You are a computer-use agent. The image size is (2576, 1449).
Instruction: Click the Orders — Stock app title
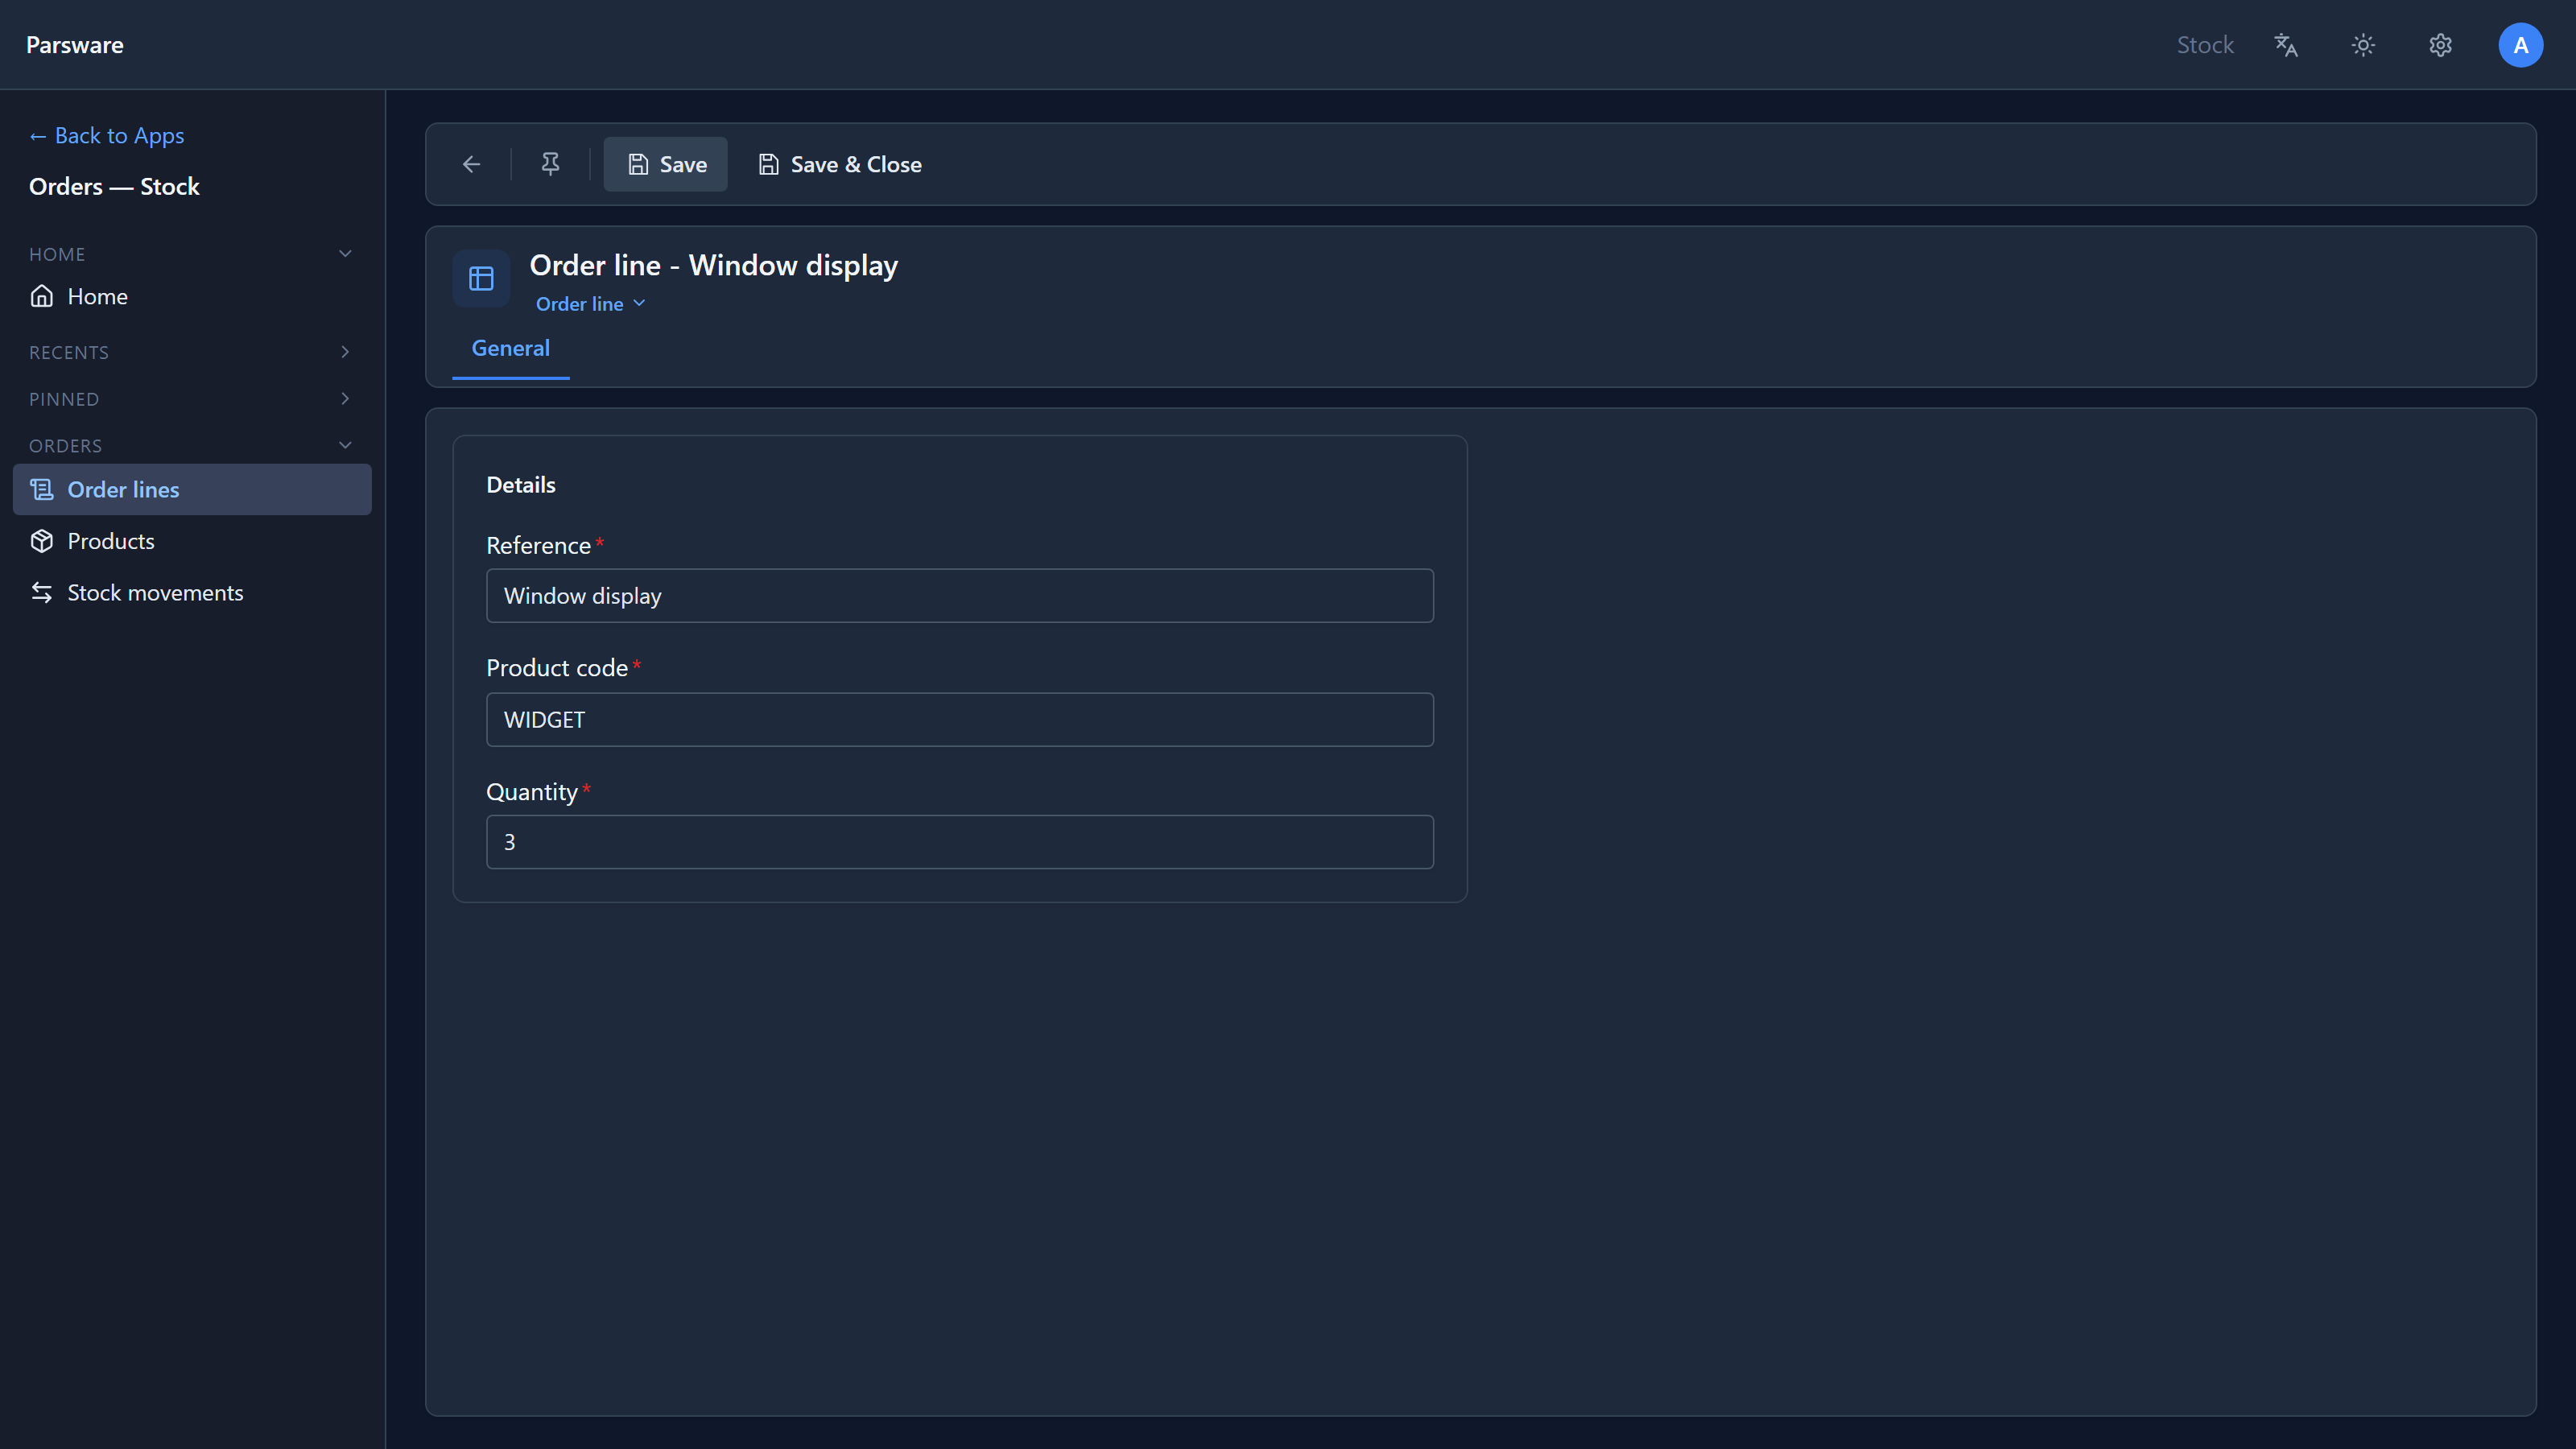click(x=114, y=186)
